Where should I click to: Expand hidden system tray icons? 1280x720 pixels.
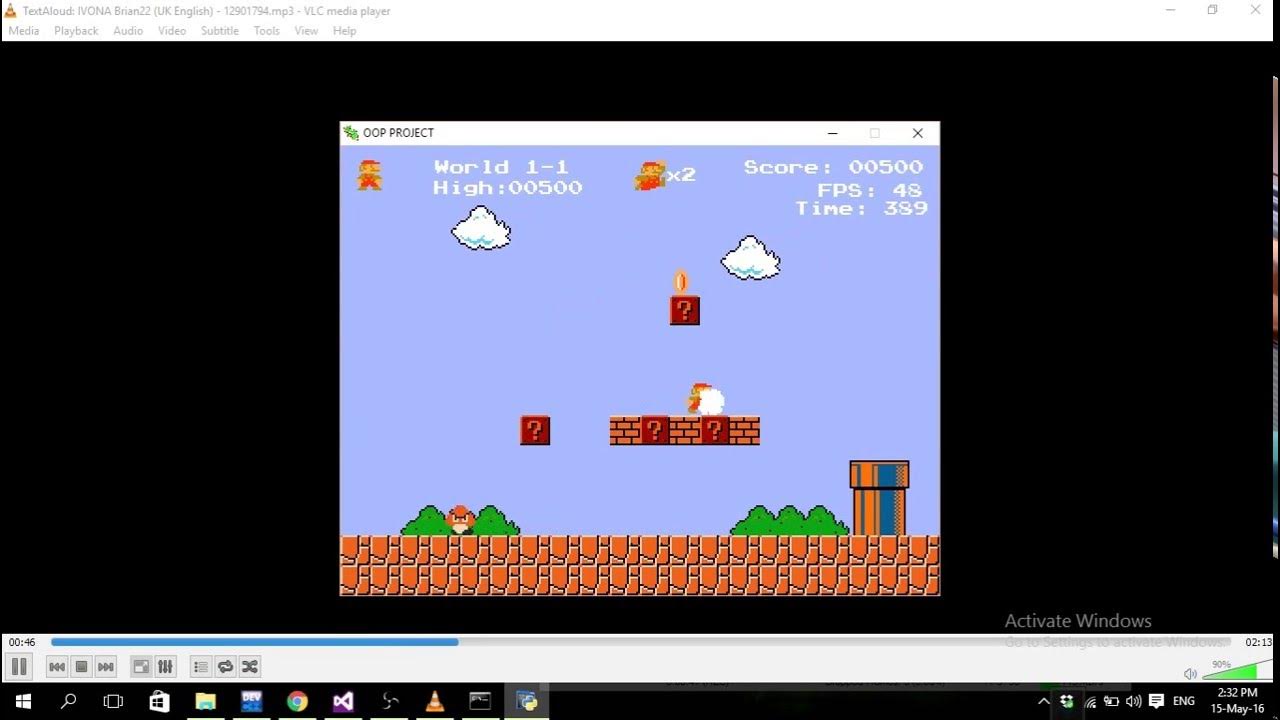(x=1044, y=701)
